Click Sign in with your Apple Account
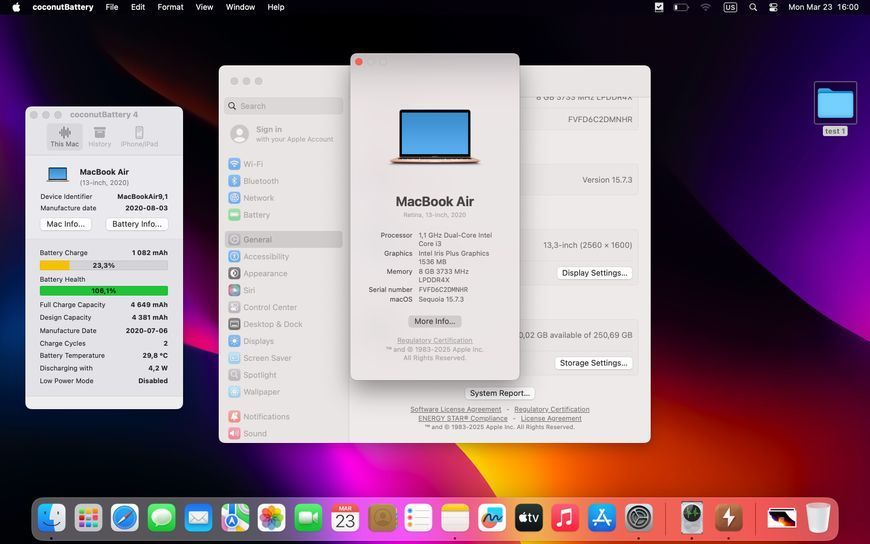Viewport: 870px width, 544px height. click(284, 134)
